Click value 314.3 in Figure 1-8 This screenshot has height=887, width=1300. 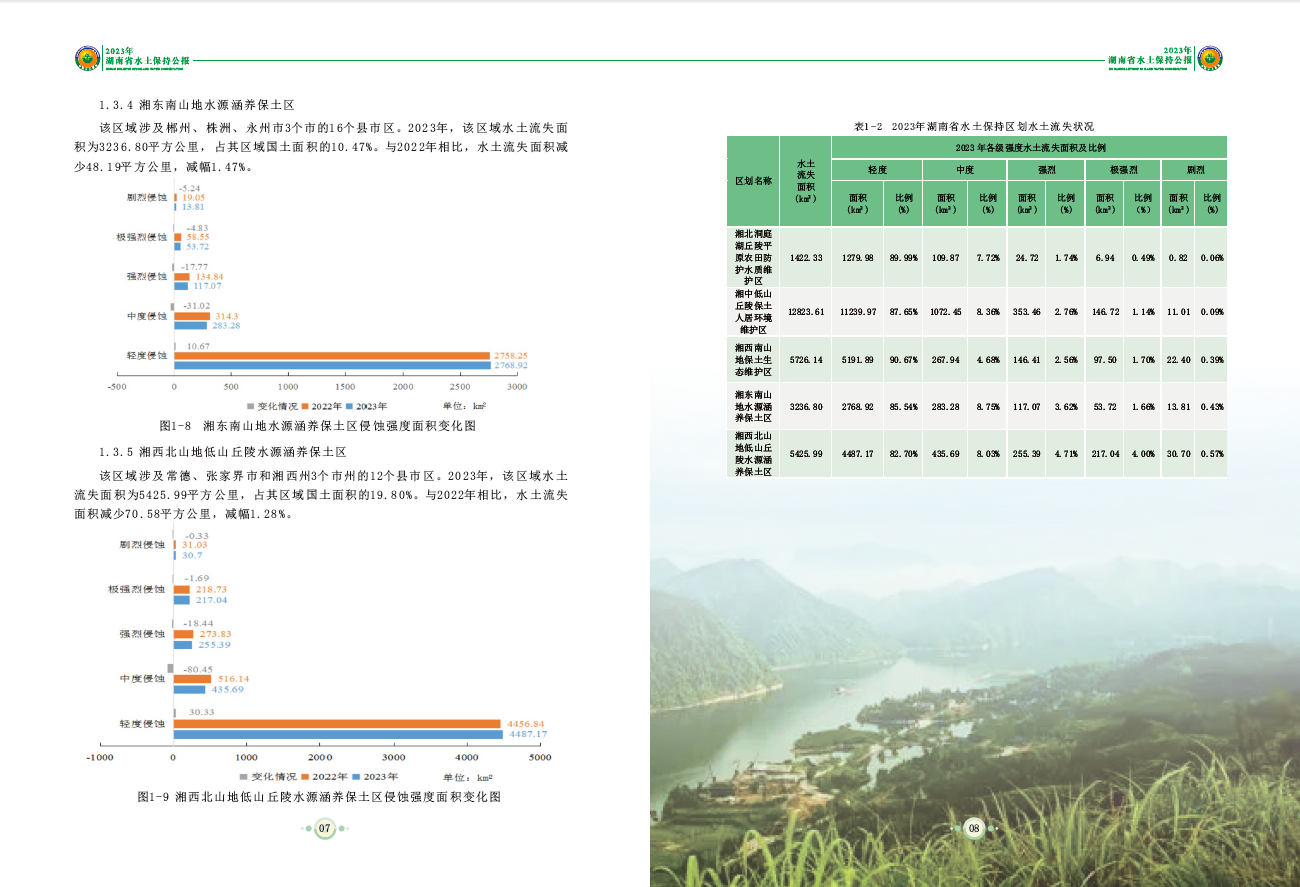pyautogui.click(x=227, y=316)
